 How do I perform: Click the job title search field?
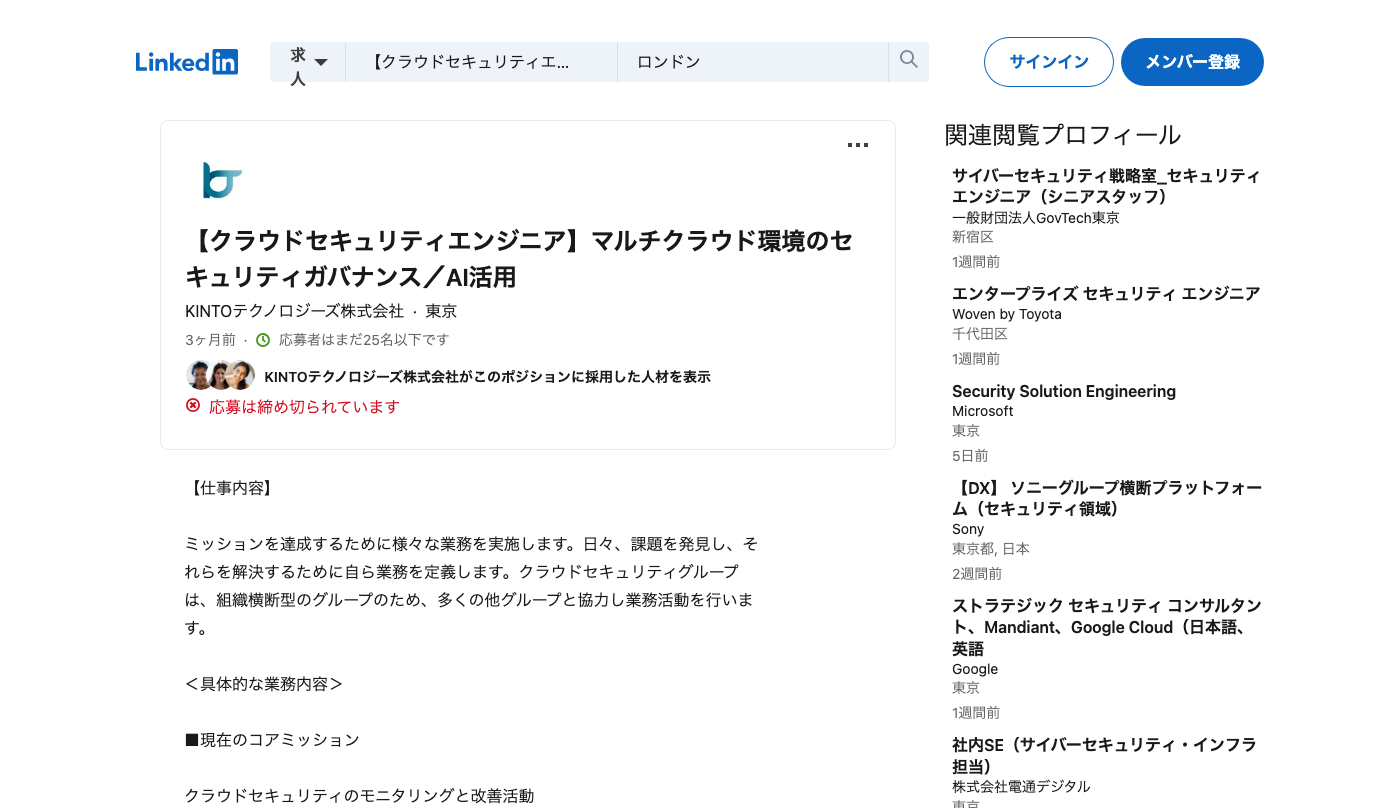[x=481, y=62]
